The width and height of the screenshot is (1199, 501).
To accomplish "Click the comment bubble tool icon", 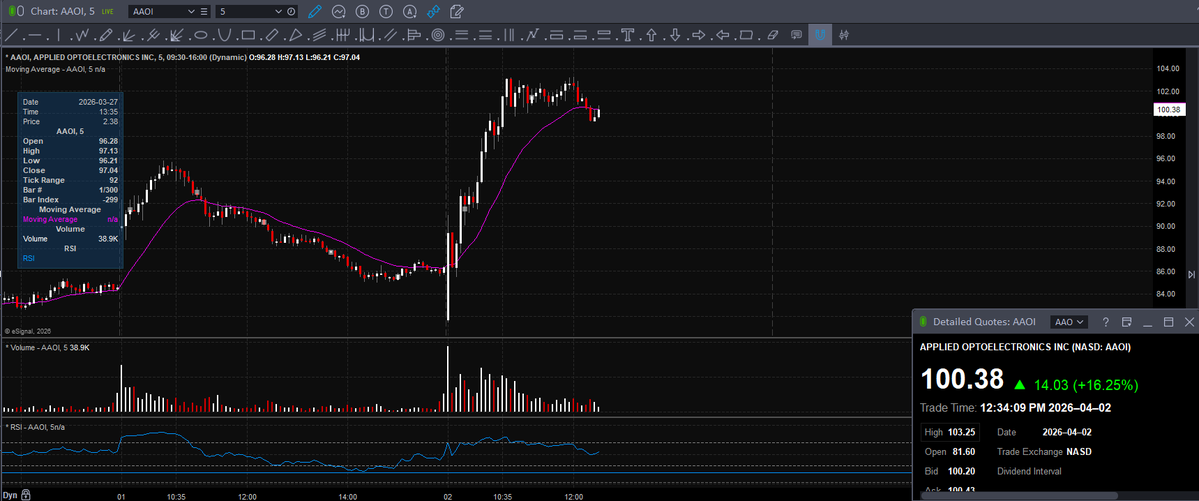I will pyautogui.click(x=796, y=34).
